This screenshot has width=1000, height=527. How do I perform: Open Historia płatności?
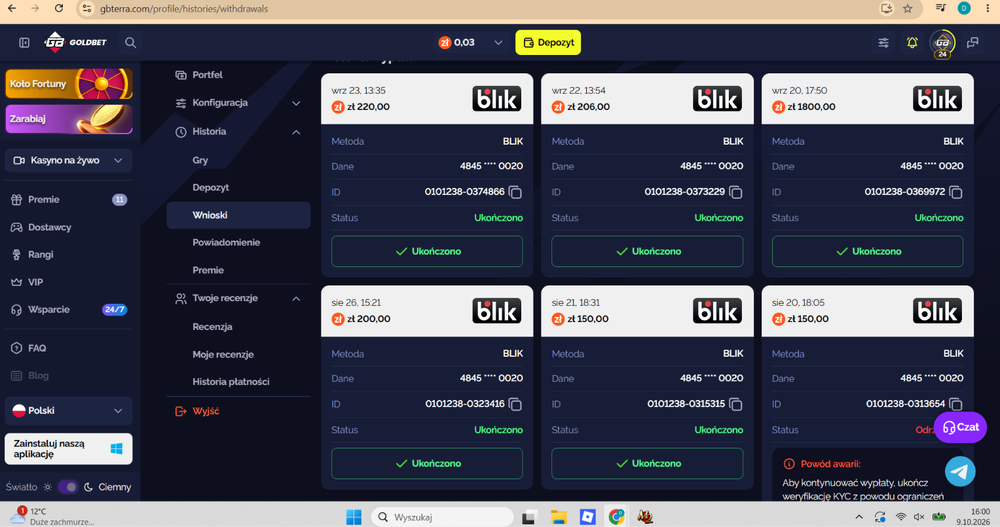point(231,382)
